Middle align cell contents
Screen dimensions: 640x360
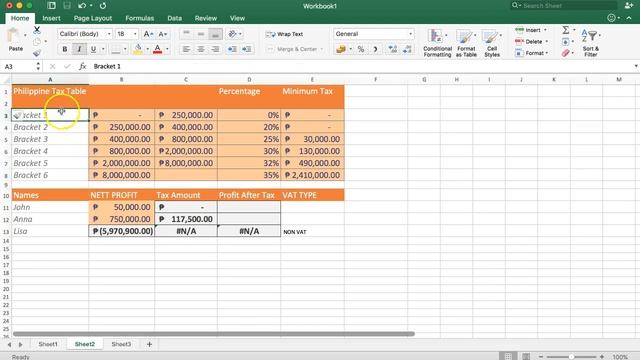point(201,34)
